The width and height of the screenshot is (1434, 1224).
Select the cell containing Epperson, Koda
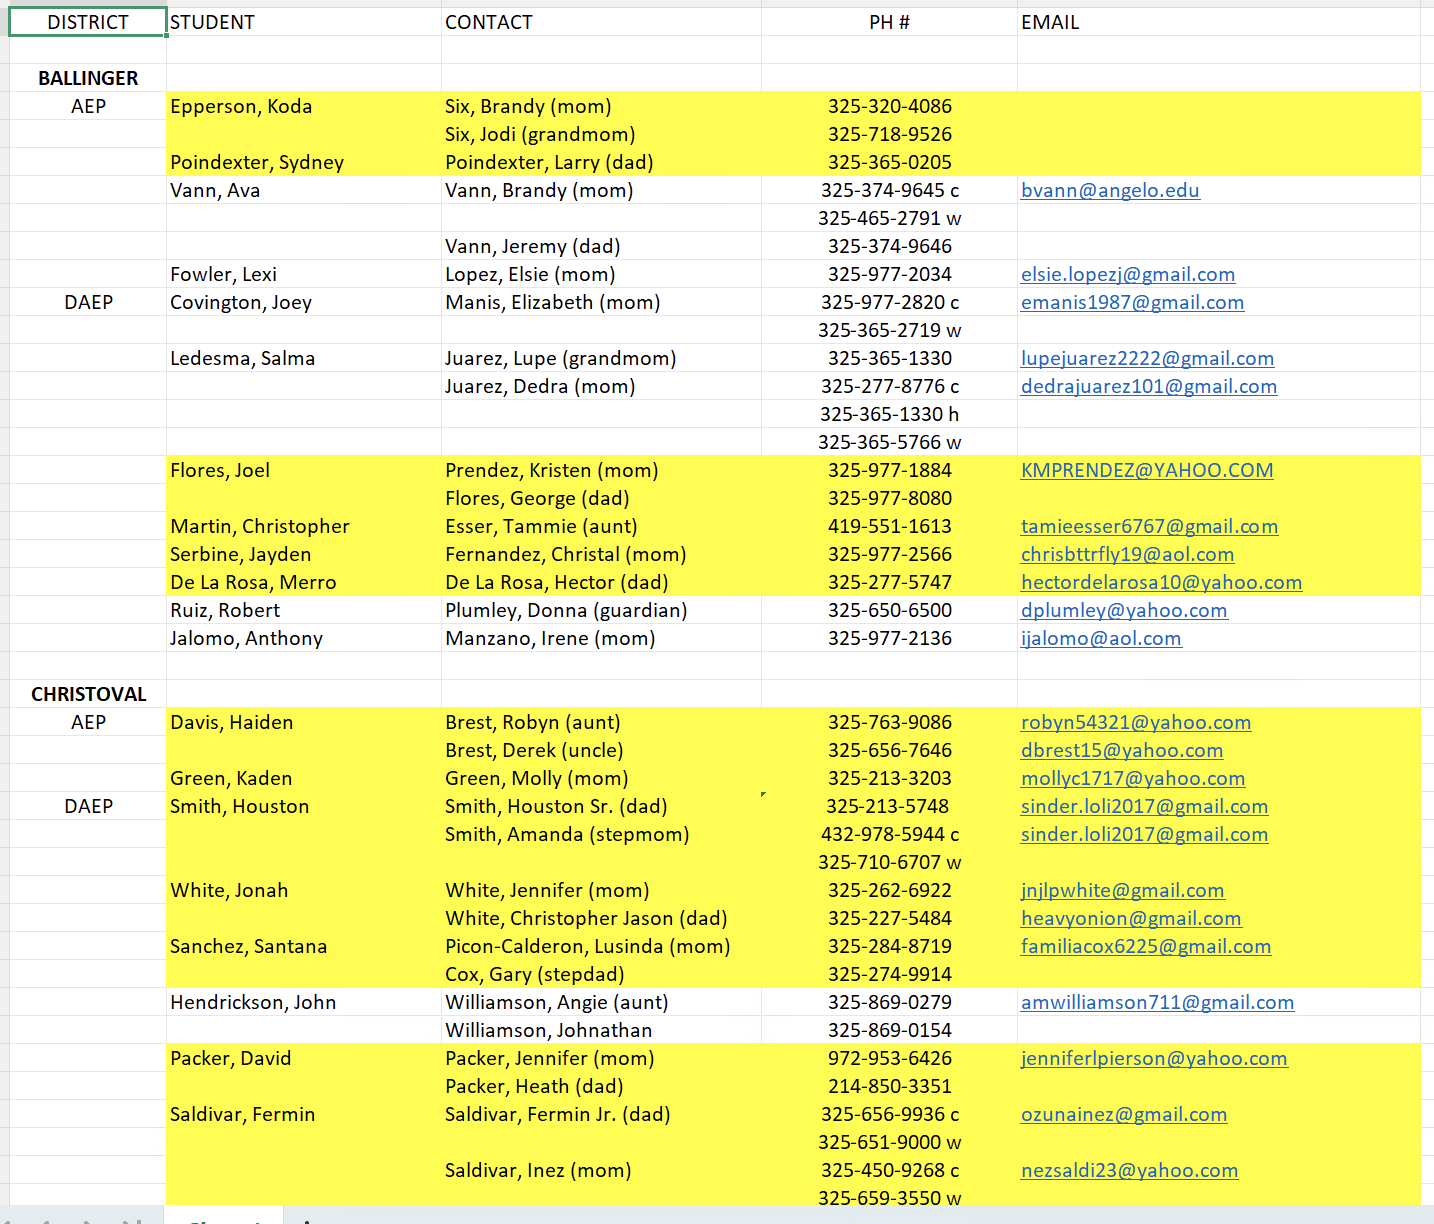(304, 106)
